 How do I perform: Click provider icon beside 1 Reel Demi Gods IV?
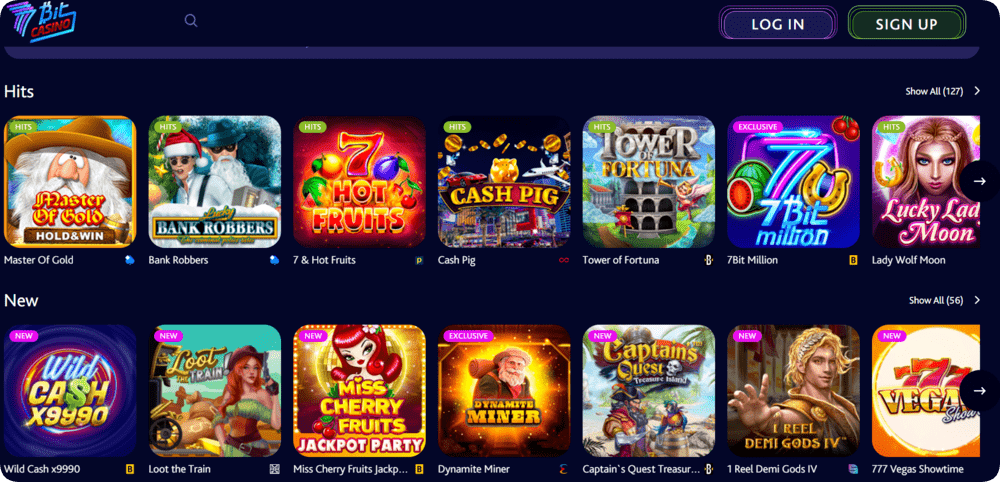853,469
